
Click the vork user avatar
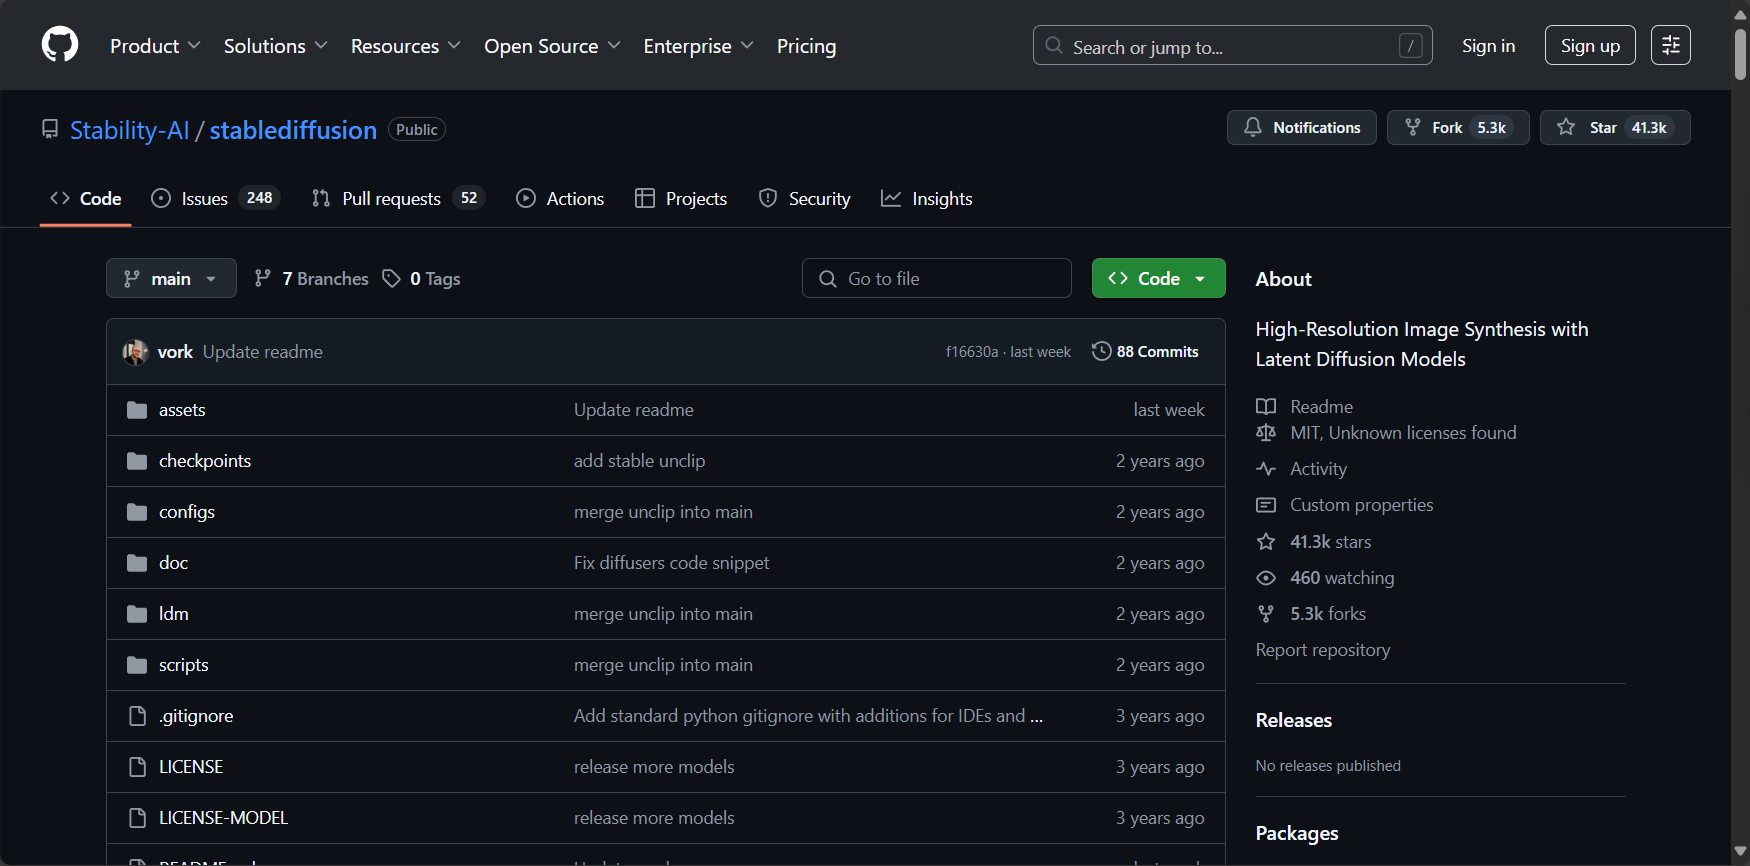[135, 352]
